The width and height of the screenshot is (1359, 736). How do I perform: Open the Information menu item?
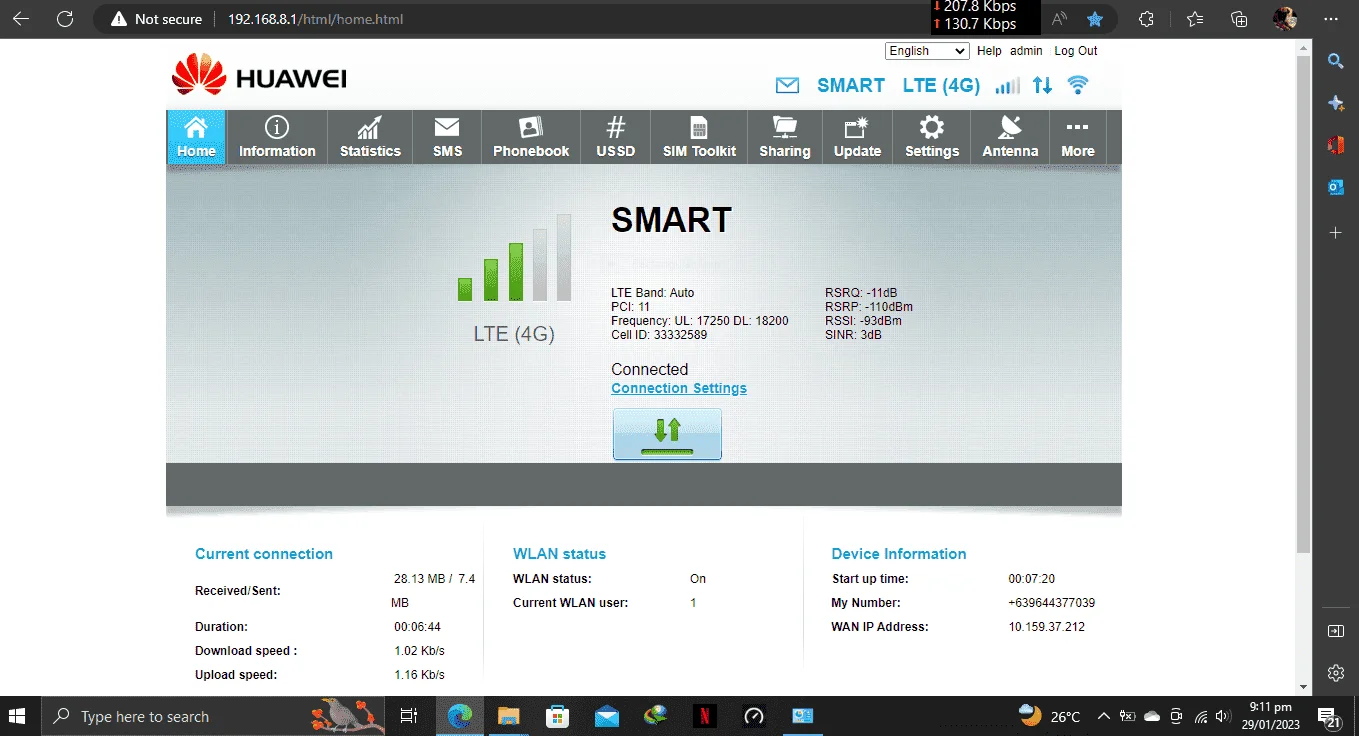(277, 137)
